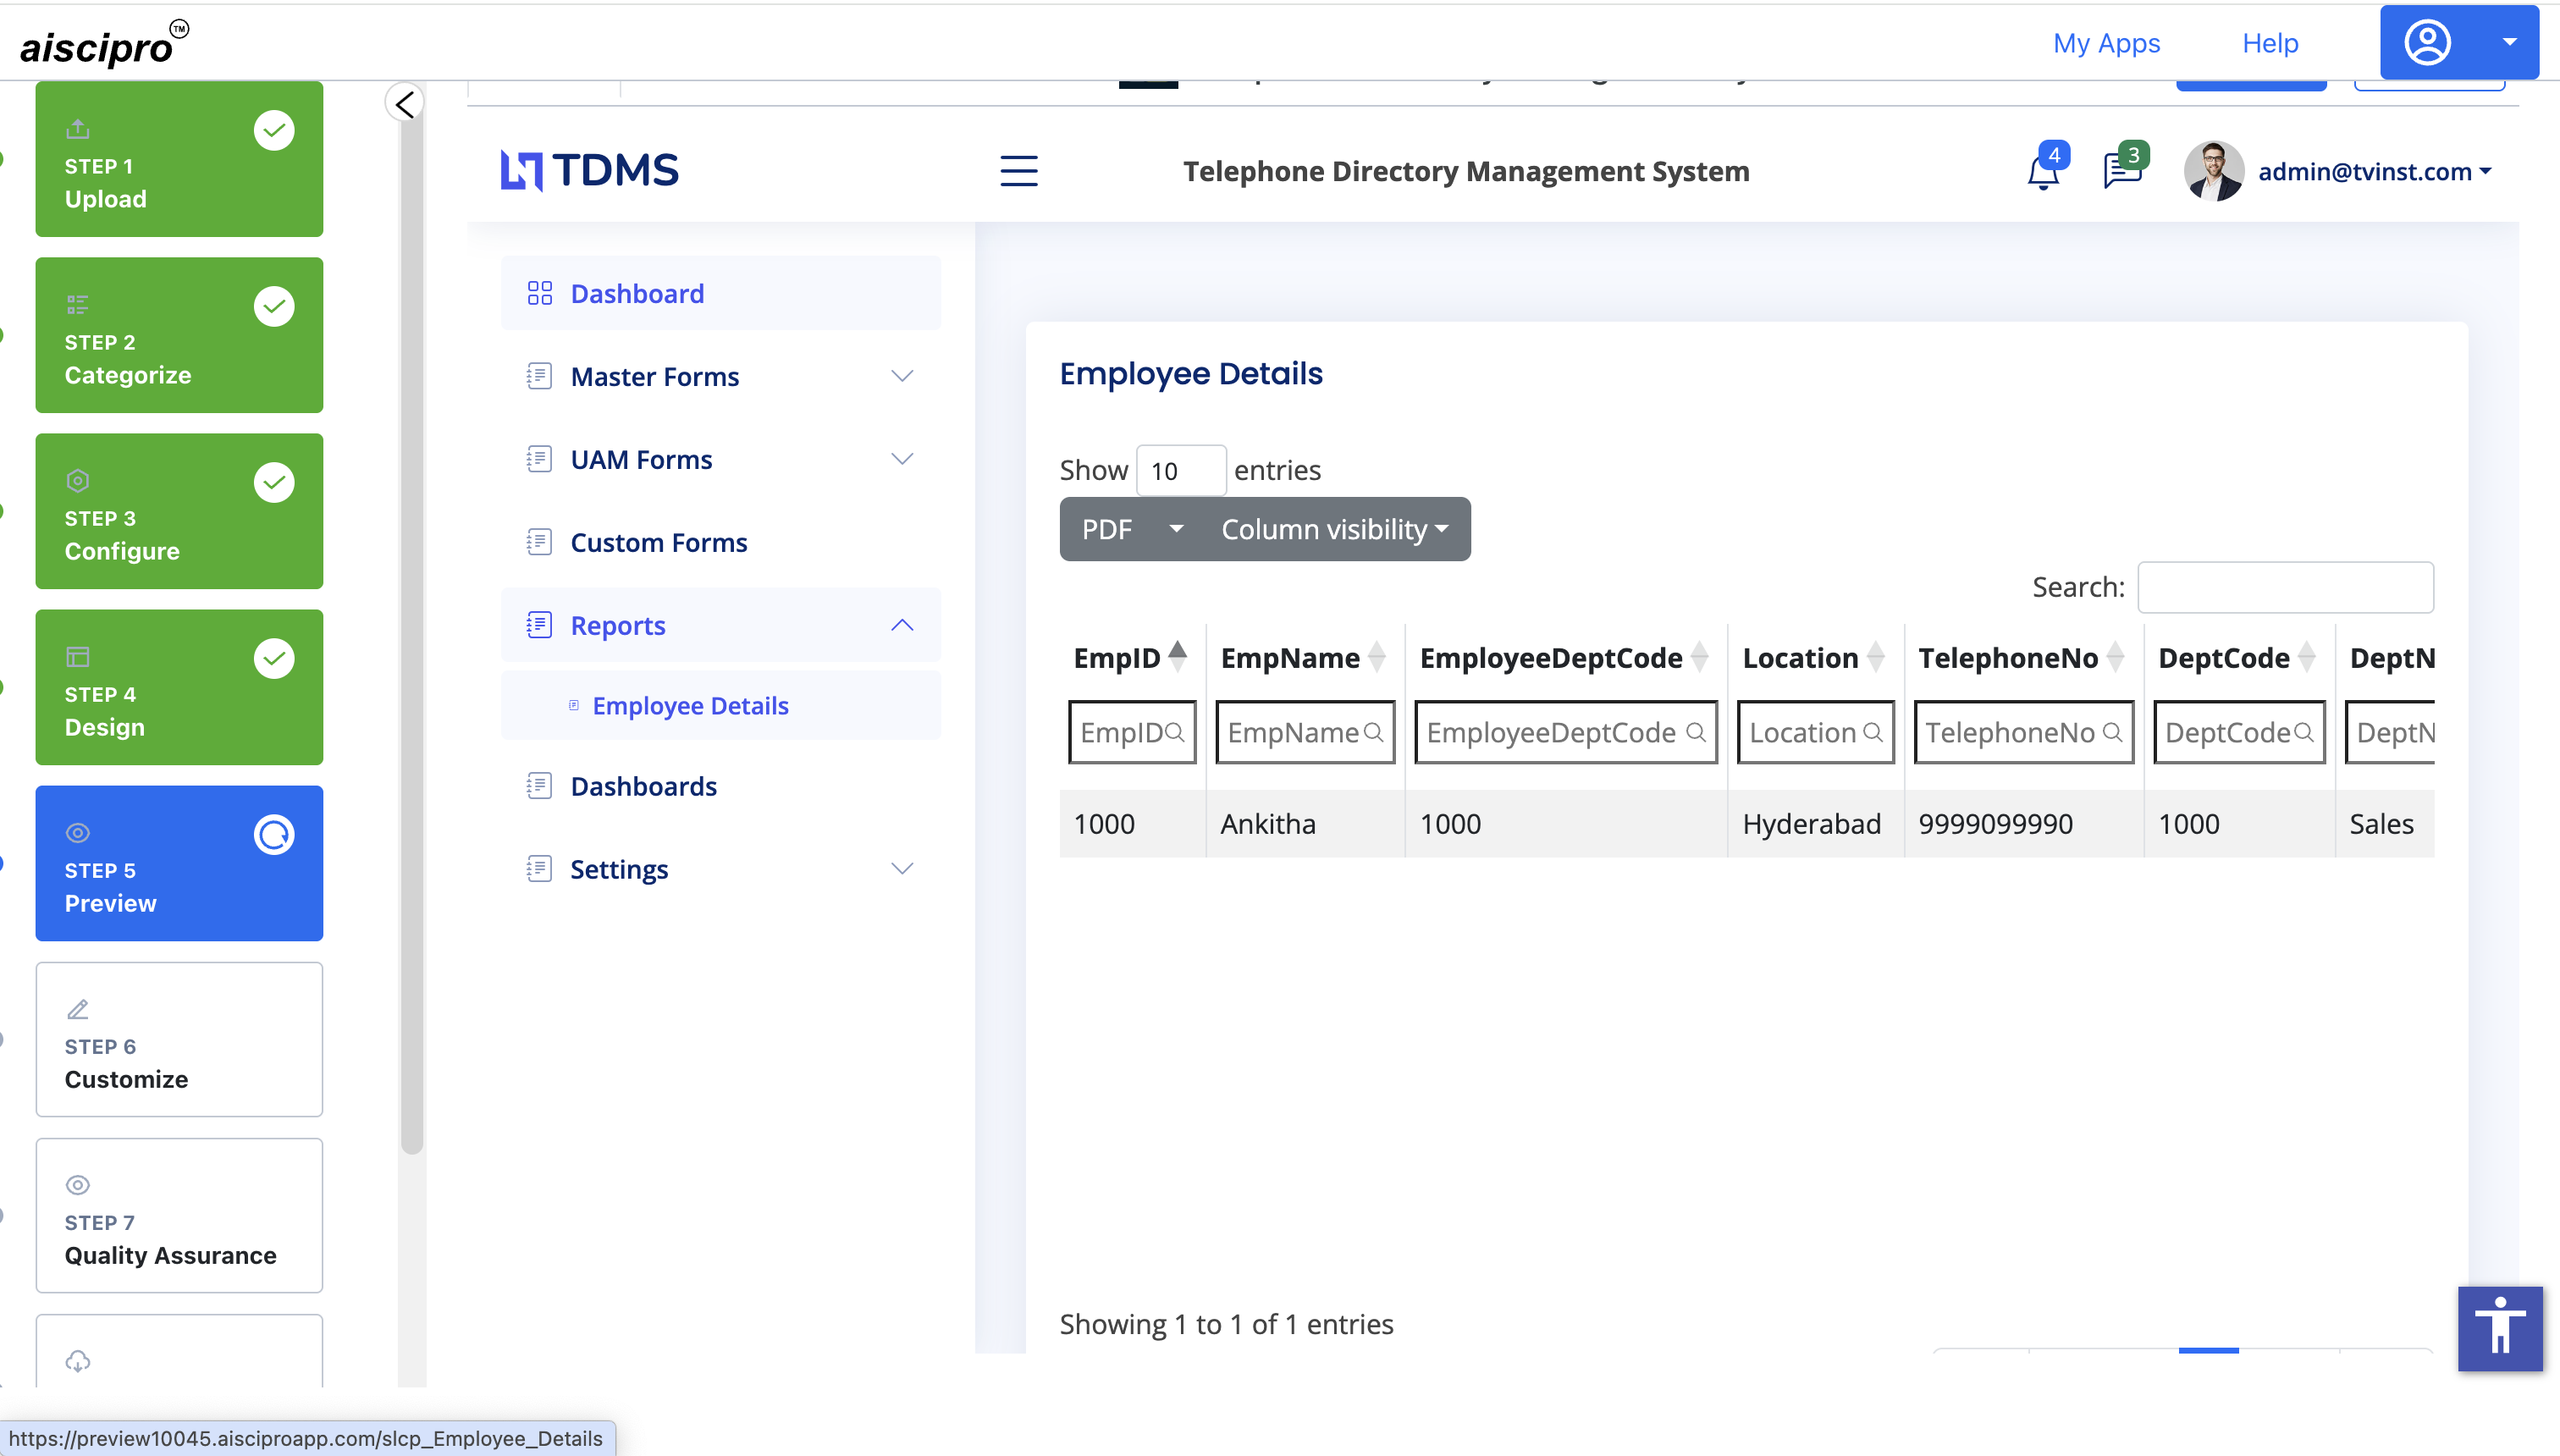Go to Step 1 Upload
Image resolution: width=2560 pixels, height=1456 pixels.
click(179, 159)
